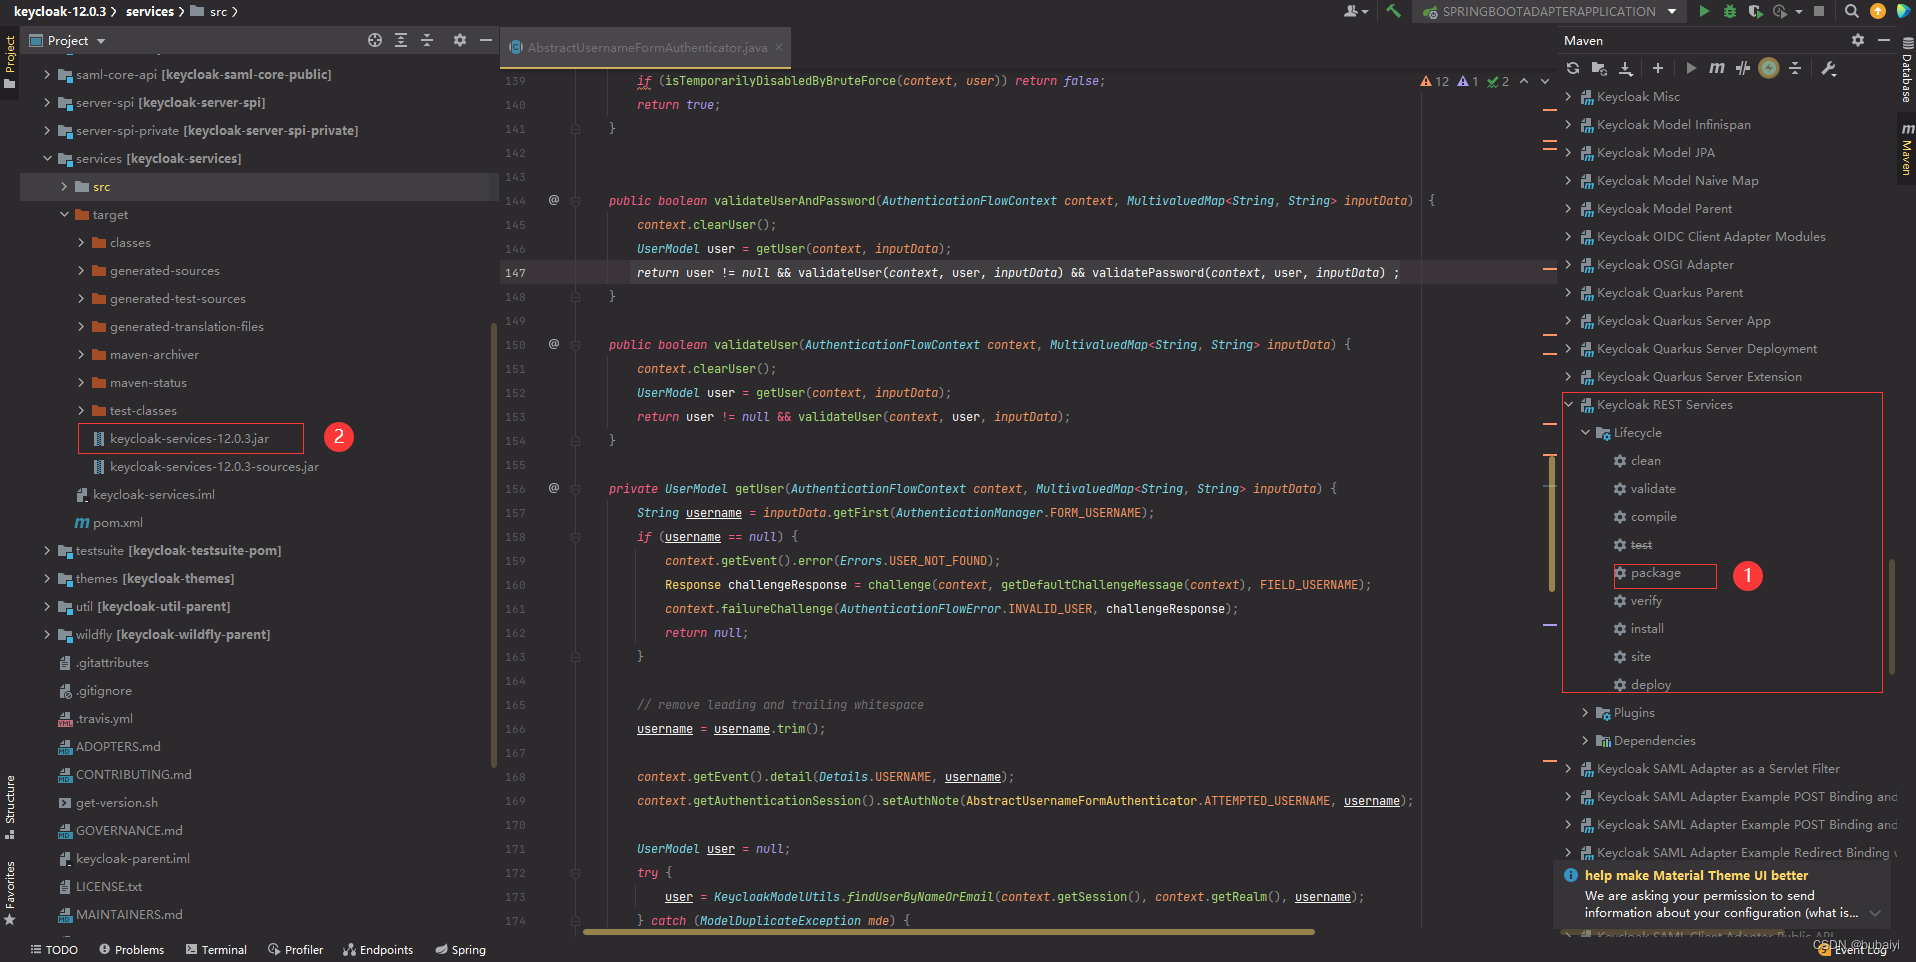Collapse the services [keycloak-services] module
The width and height of the screenshot is (1916, 962).
click(x=47, y=158)
